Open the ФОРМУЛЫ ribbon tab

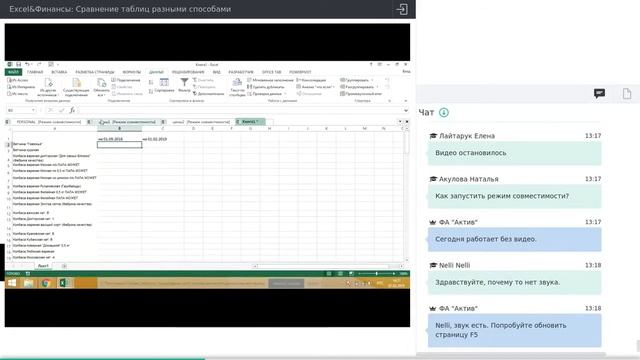click(131, 72)
